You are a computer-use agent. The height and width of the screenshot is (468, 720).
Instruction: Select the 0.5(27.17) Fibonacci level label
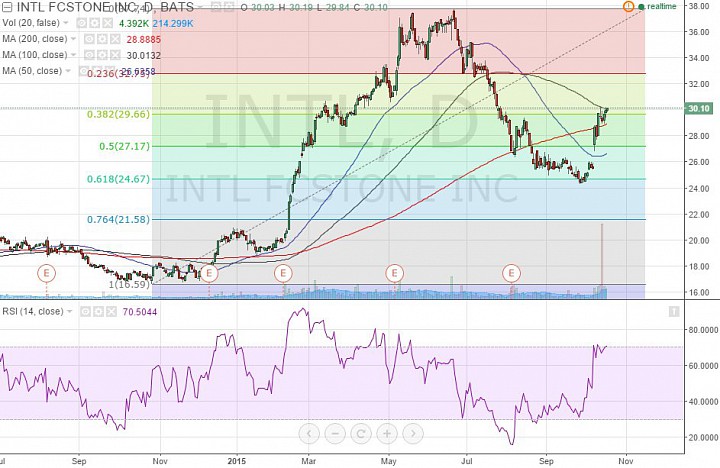point(124,146)
